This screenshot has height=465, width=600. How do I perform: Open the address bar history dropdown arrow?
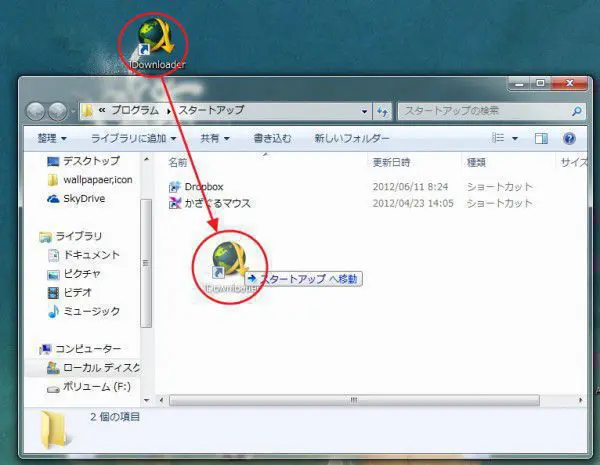[364, 111]
